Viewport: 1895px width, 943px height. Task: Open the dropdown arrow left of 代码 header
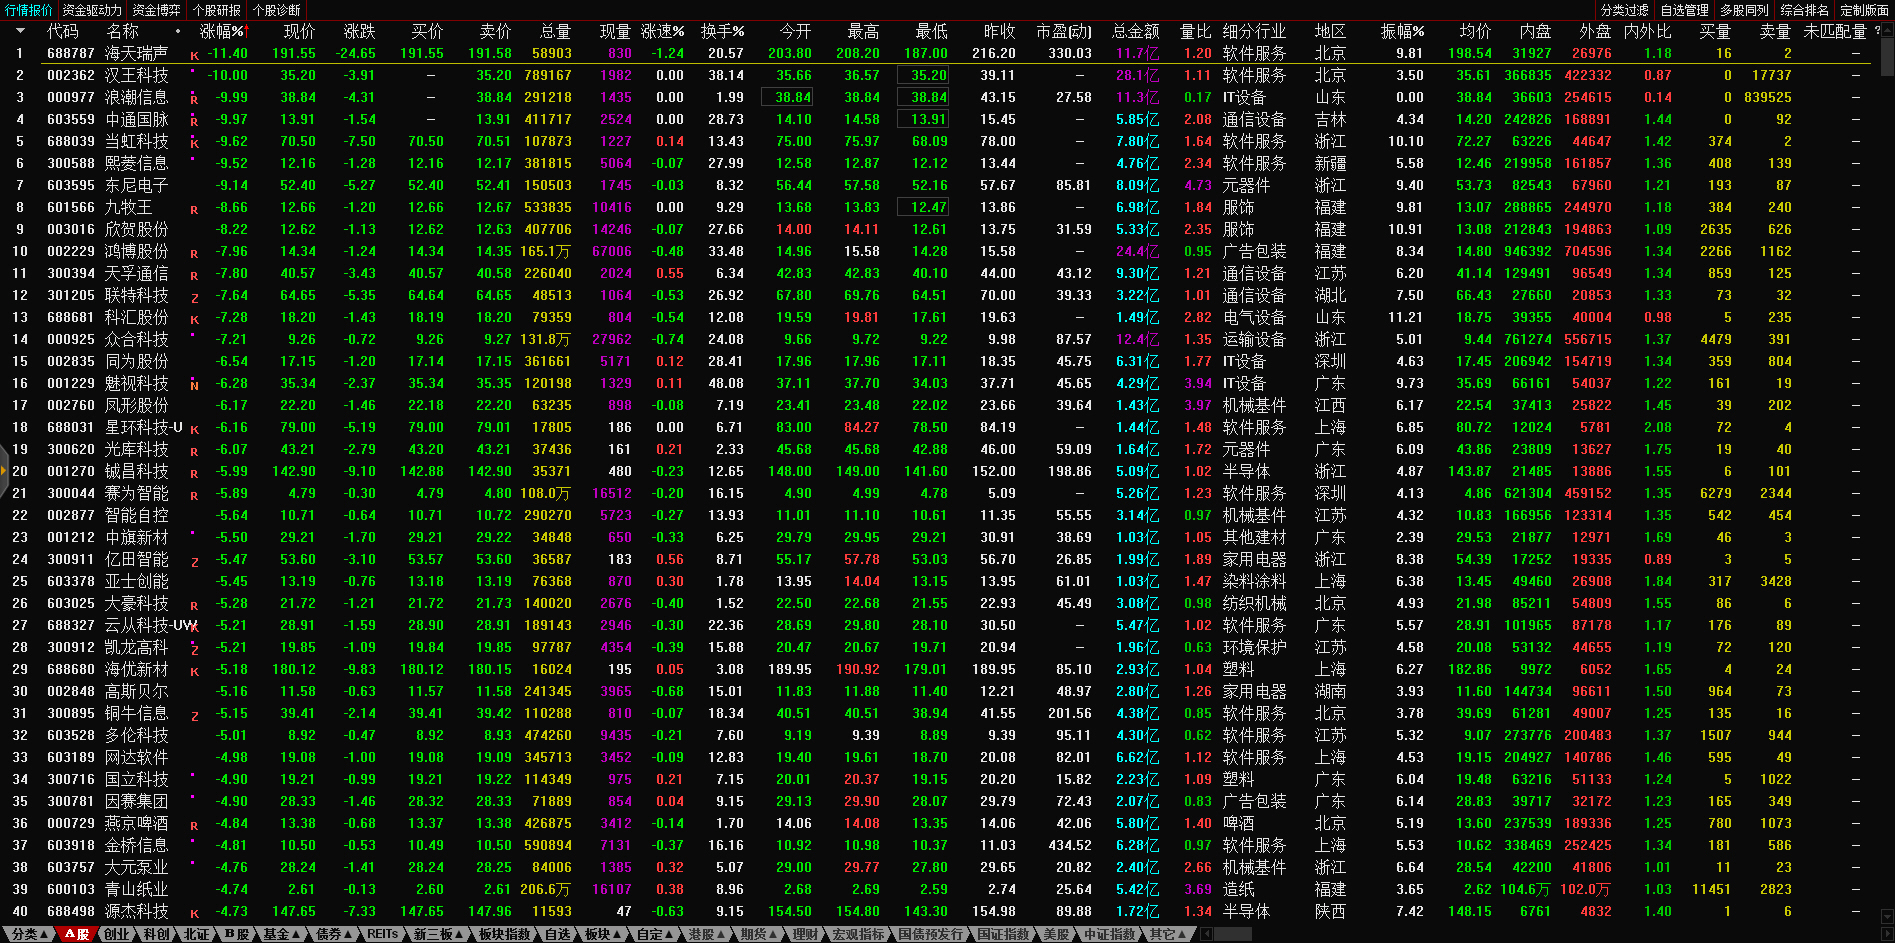[19, 31]
